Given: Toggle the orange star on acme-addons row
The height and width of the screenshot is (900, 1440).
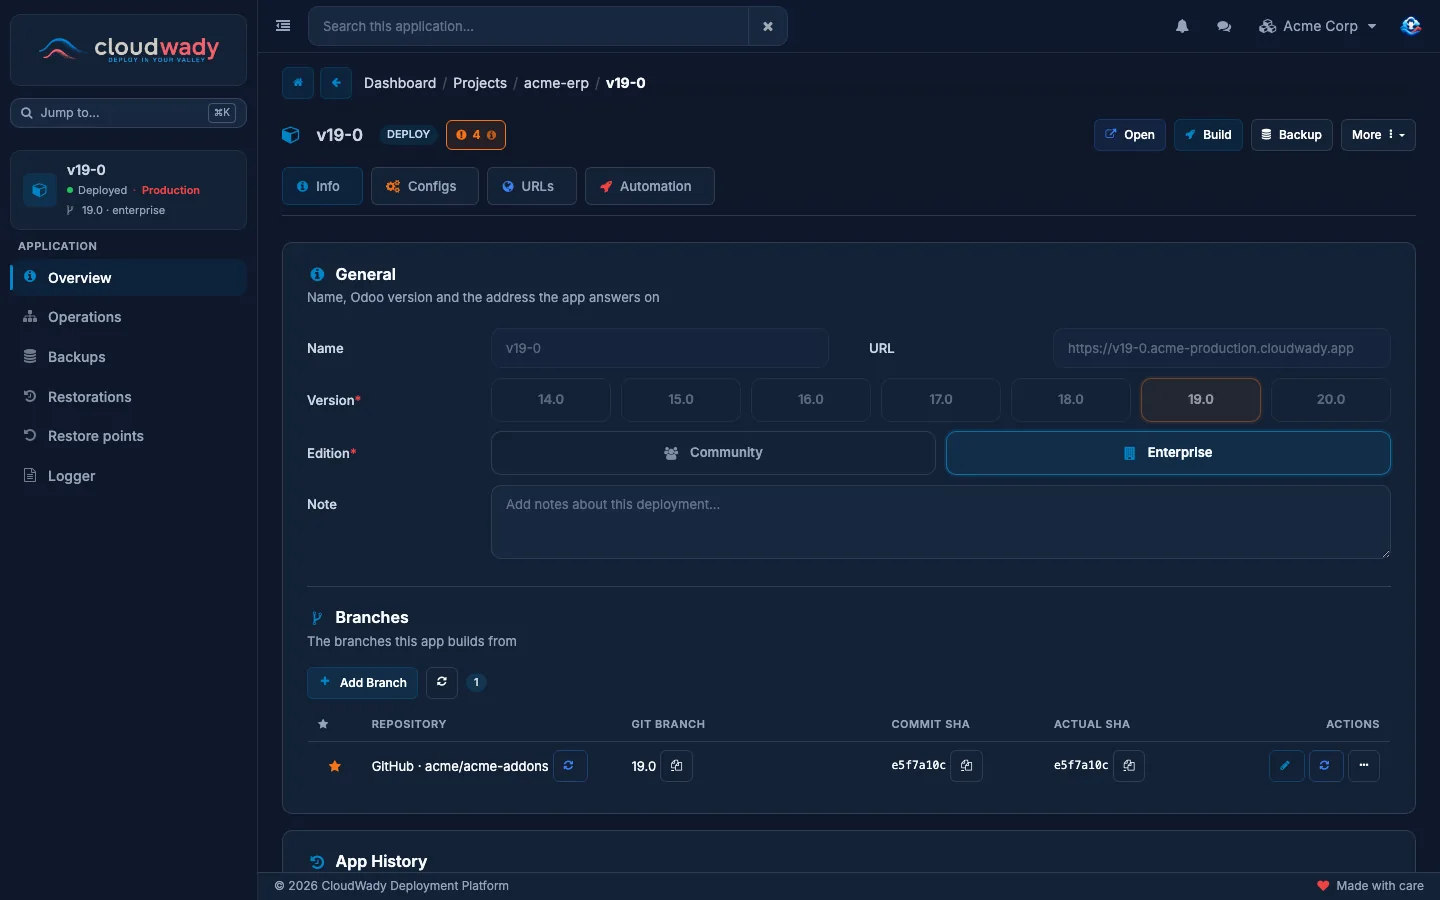Looking at the screenshot, I should click(335, 766).
